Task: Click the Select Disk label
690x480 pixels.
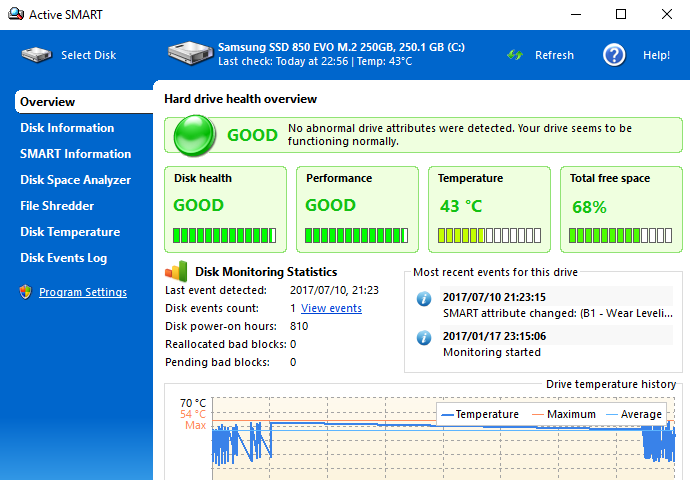Action: pos(88,55)
